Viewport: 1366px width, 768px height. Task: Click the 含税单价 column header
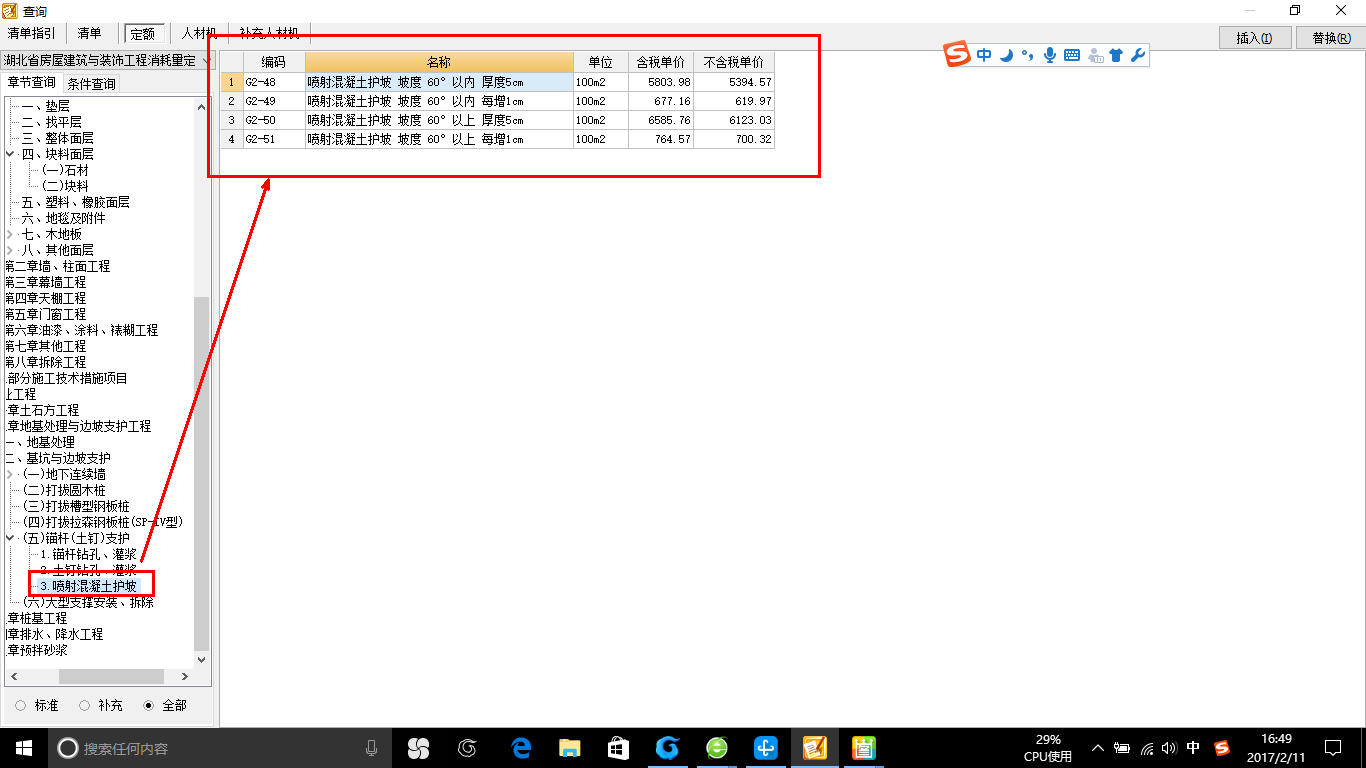click(660, 62)
